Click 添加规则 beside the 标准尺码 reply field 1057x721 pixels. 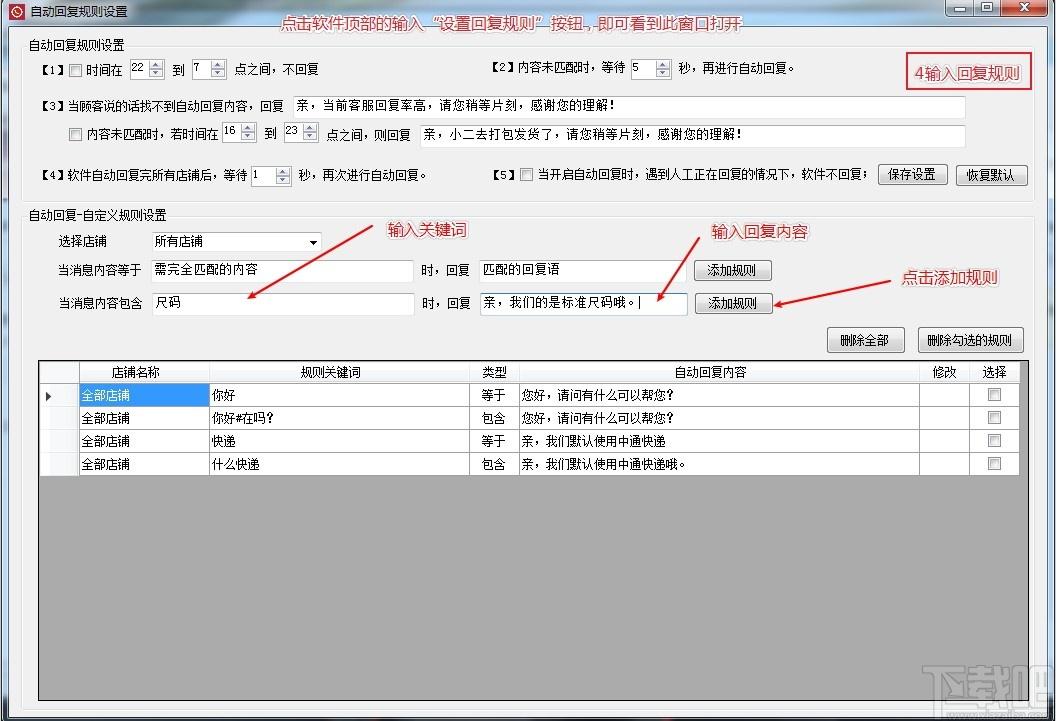tap(733, 304)
